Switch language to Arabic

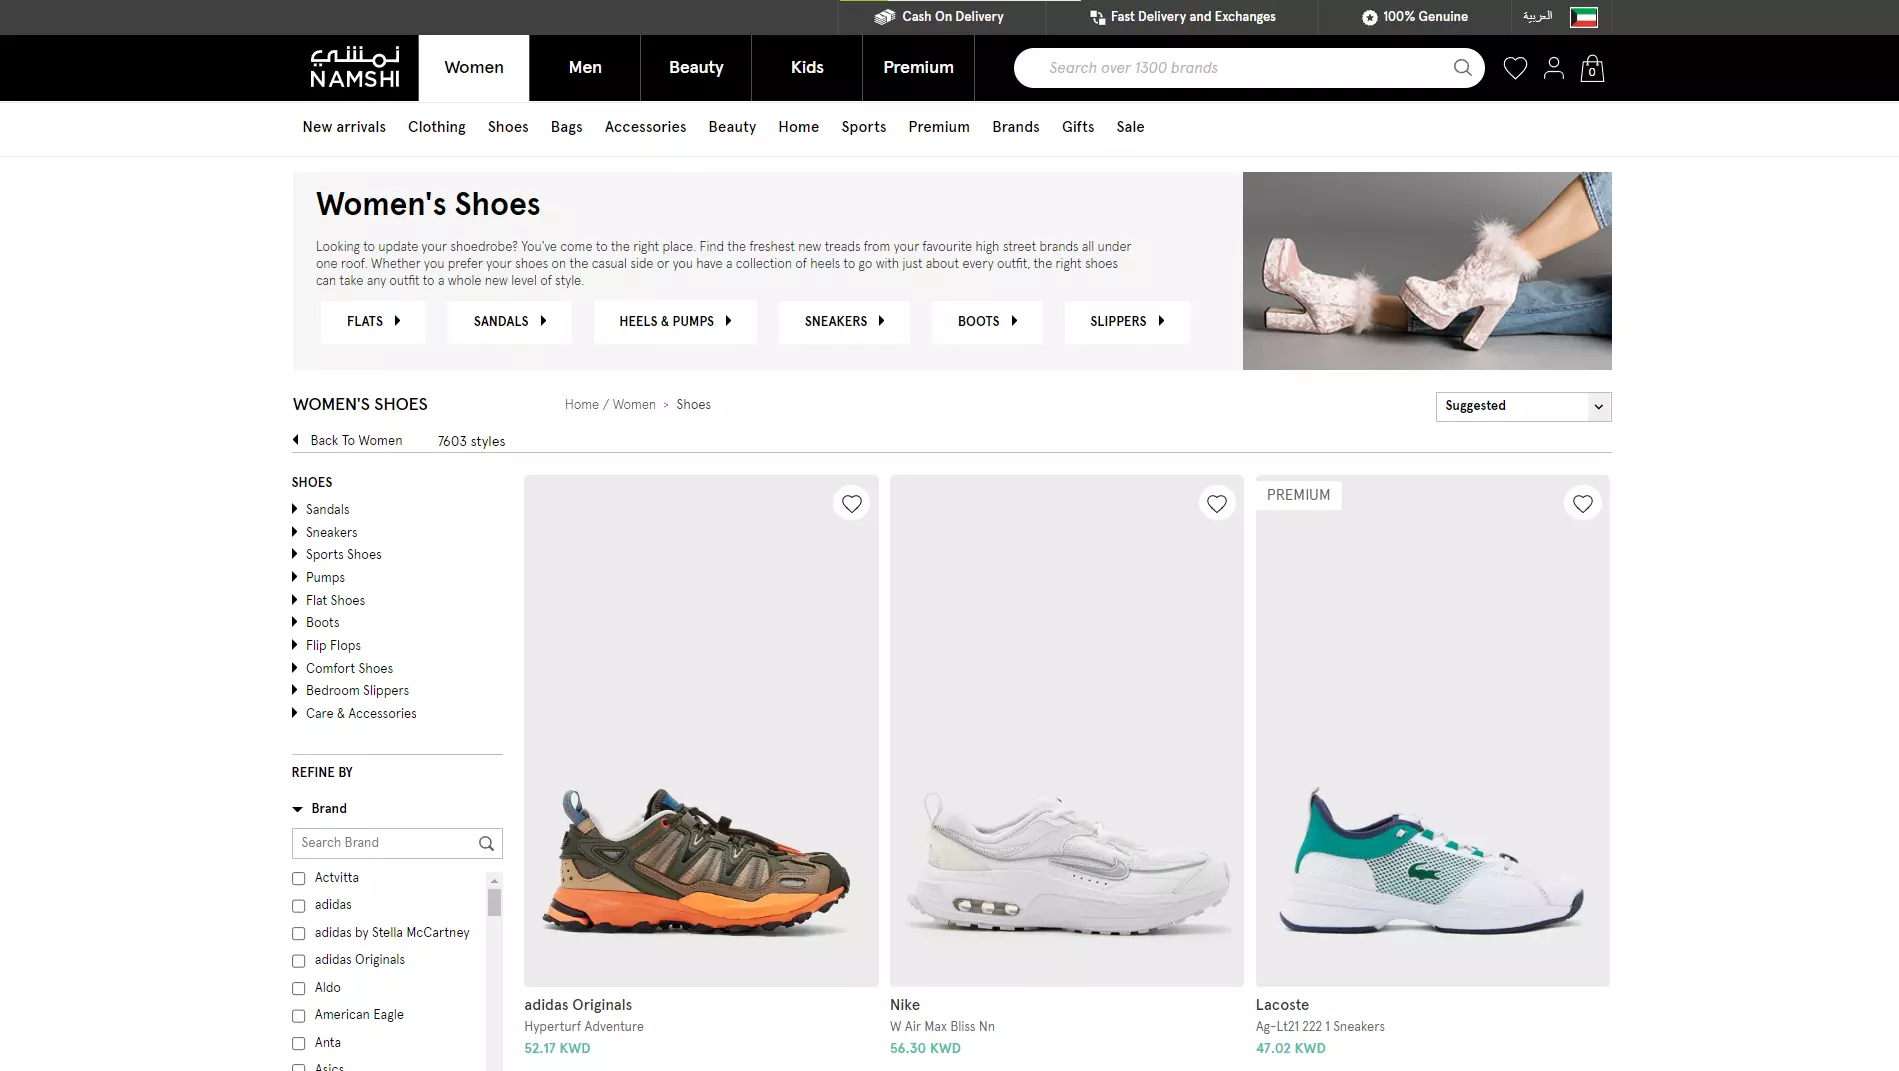[x=1537, y=16]
